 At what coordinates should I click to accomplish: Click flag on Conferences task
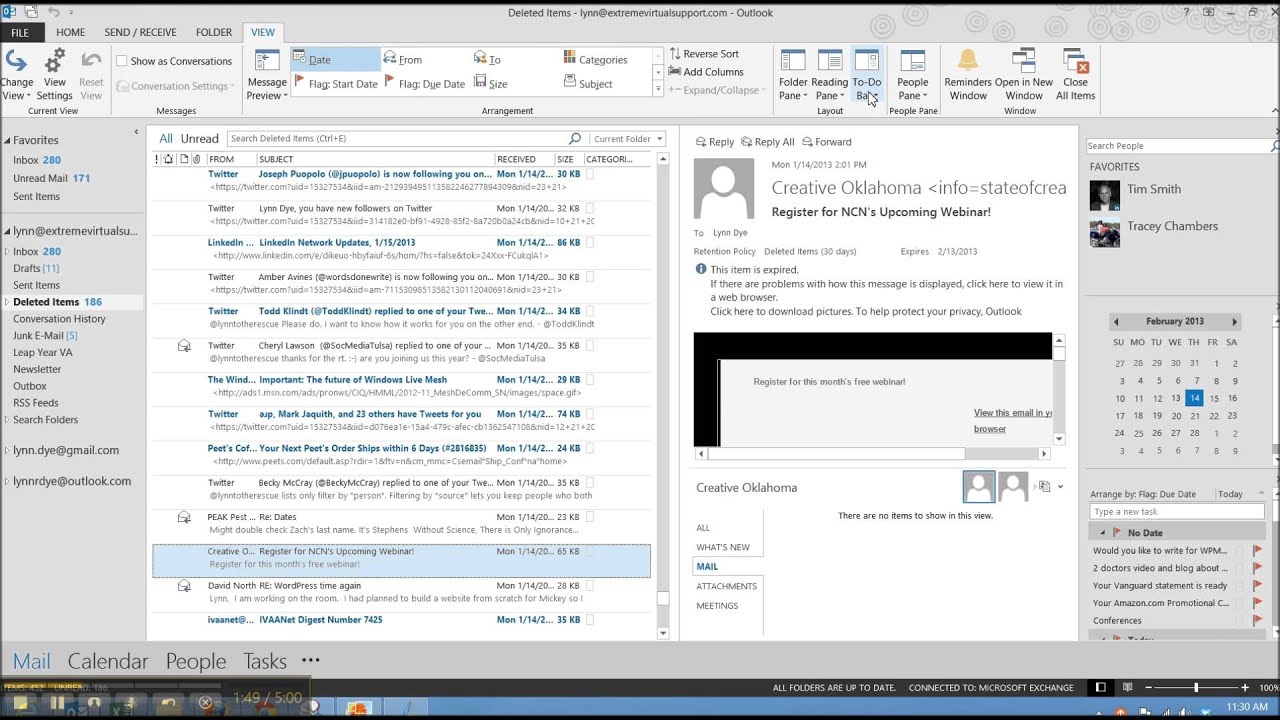[x=1258, y=620]
